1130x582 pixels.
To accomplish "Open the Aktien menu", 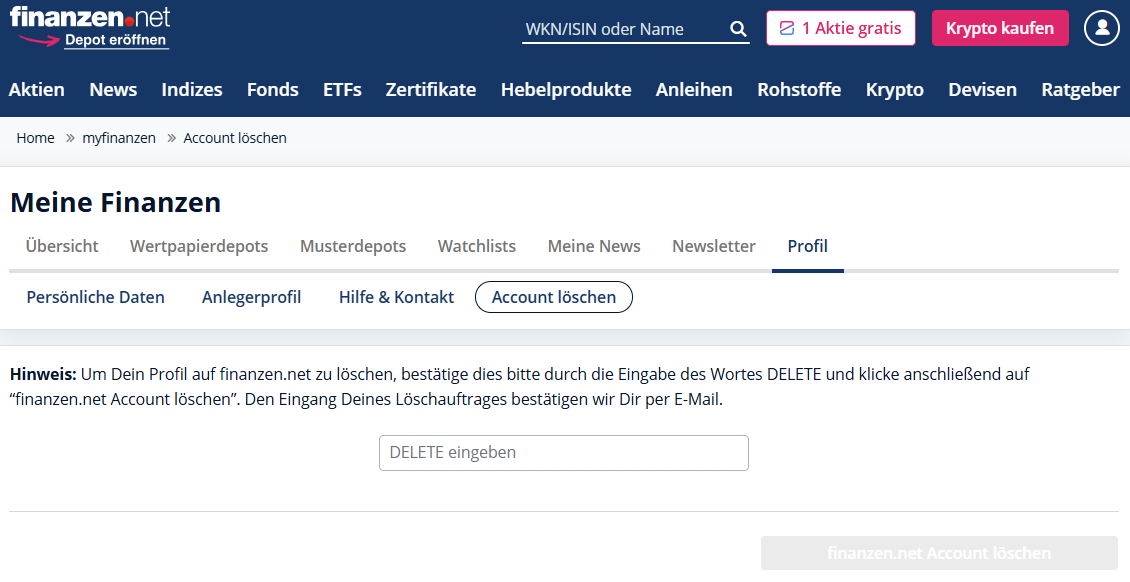I will click(x=37, y=89).
